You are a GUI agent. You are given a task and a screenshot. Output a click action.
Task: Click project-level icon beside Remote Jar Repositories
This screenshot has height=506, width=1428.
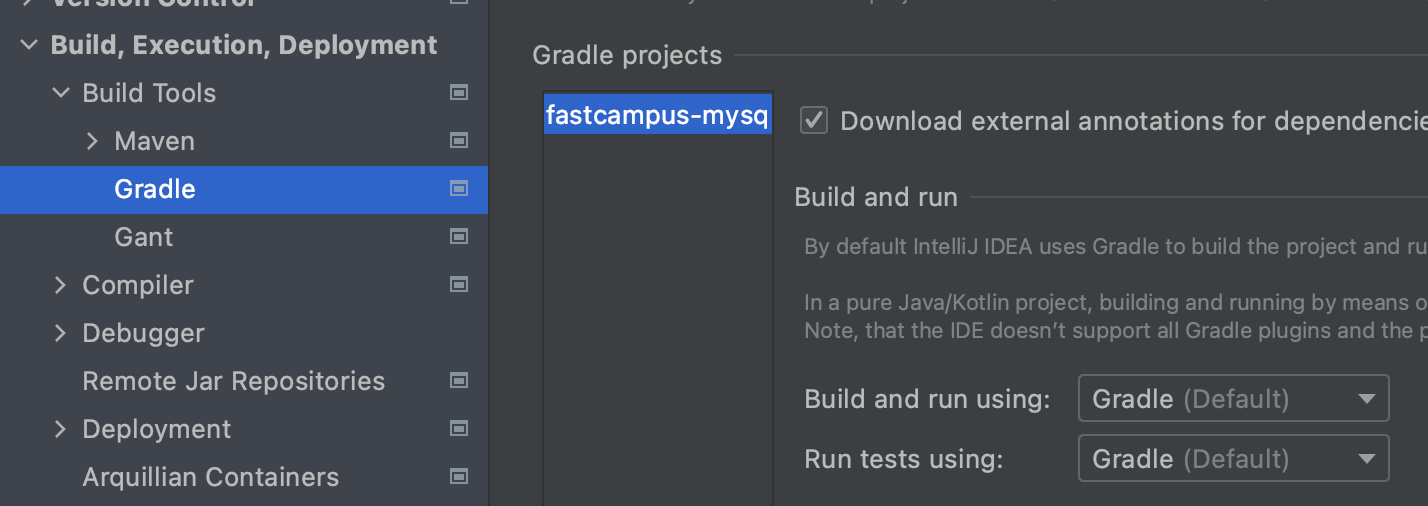(459, 381)
